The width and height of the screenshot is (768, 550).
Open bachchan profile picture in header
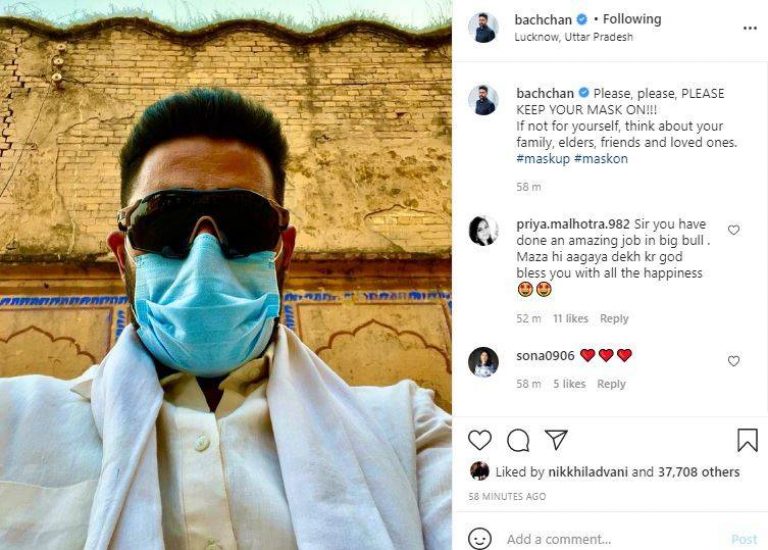tap(483, 27)
